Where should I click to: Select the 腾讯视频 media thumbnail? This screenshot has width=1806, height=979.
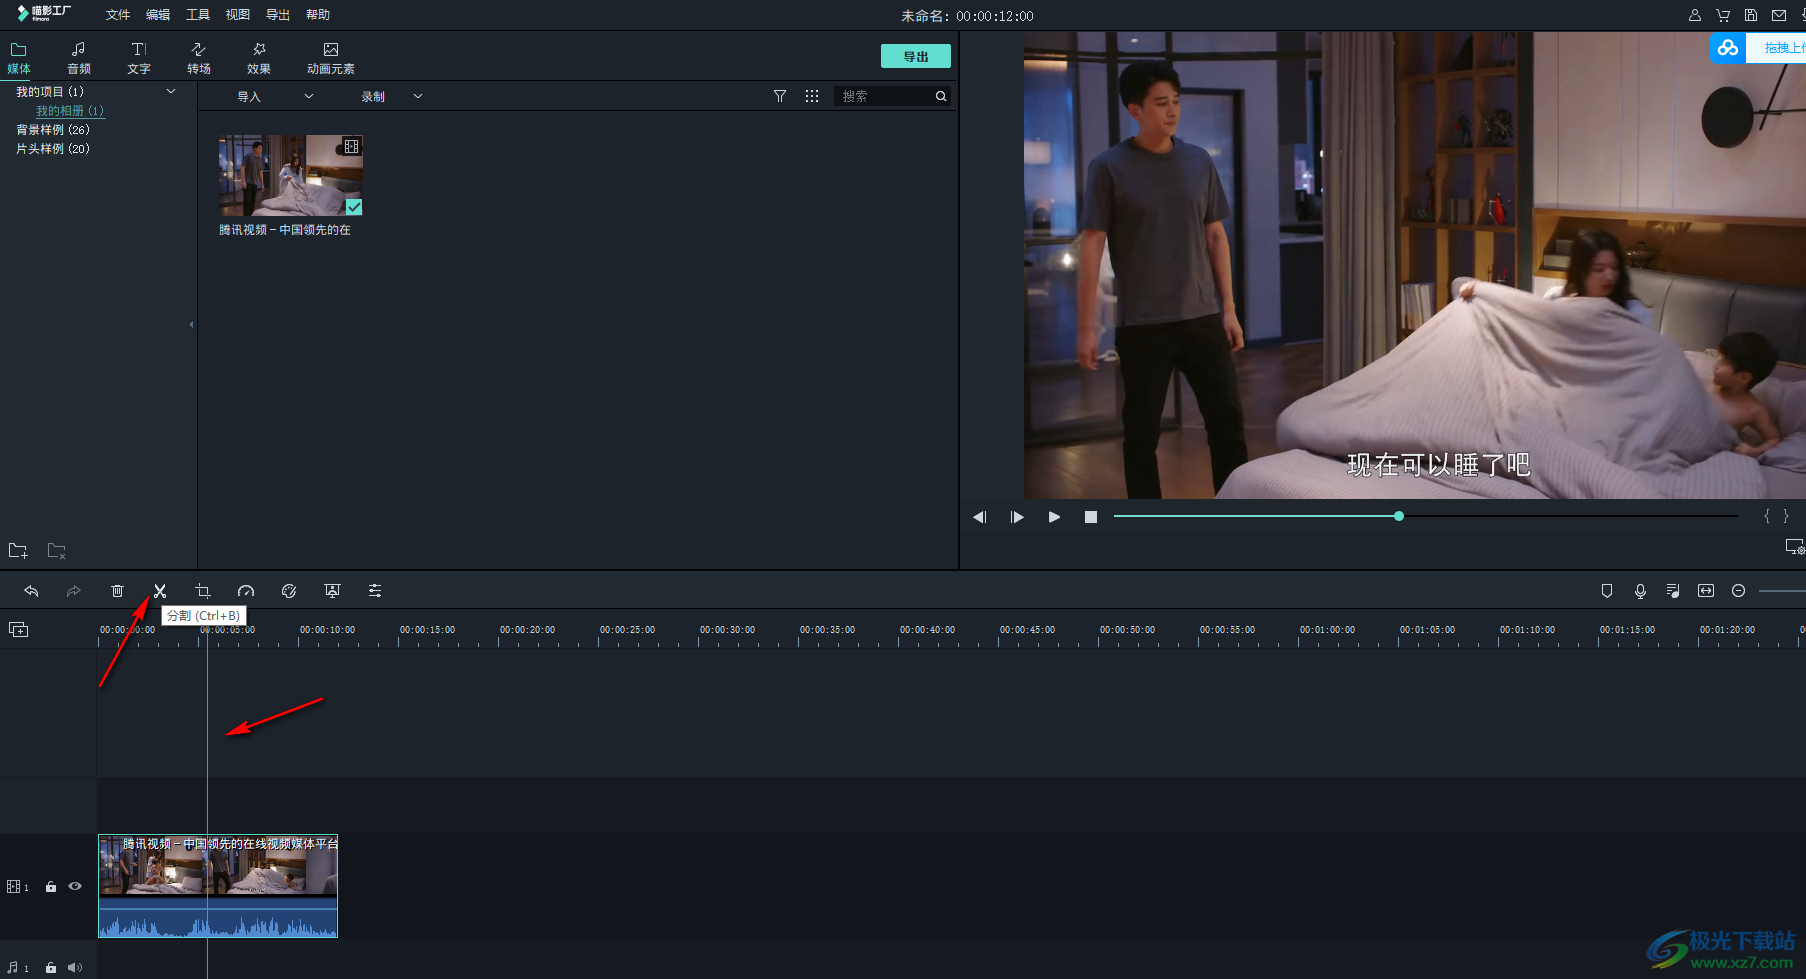291,176
